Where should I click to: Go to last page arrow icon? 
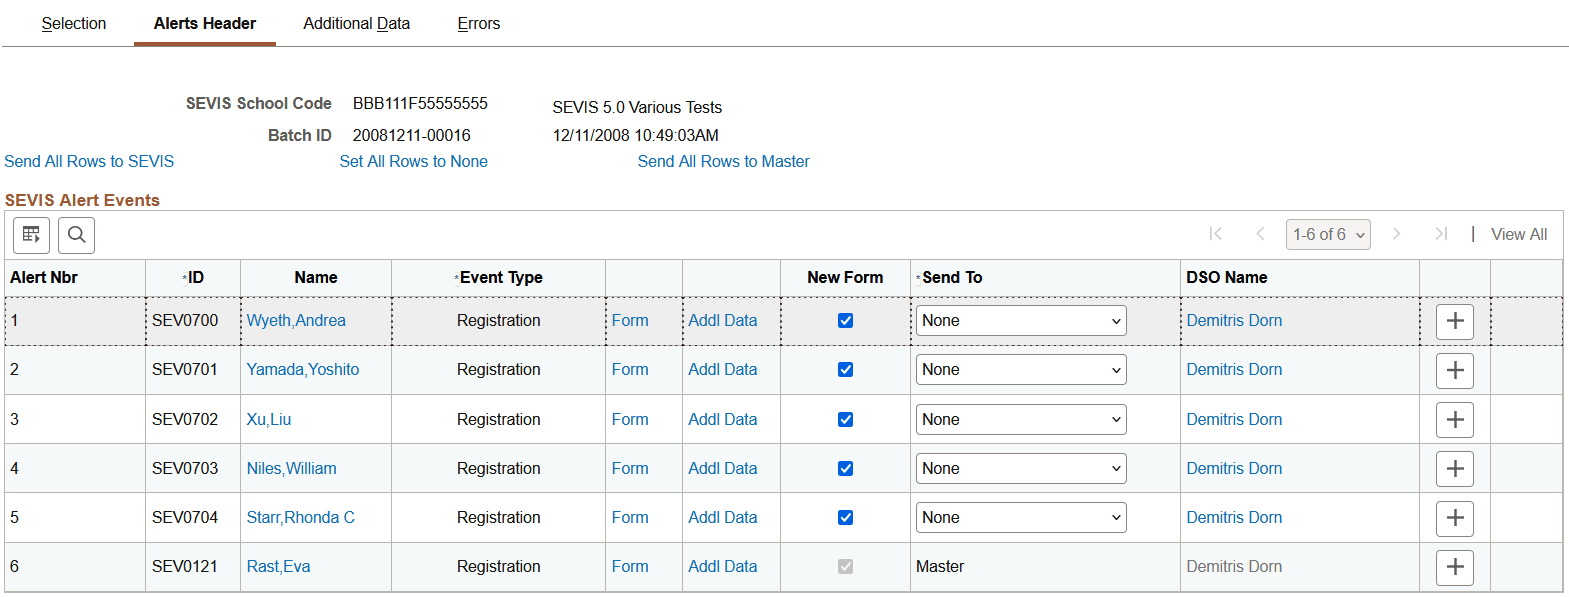[1441, 234]
